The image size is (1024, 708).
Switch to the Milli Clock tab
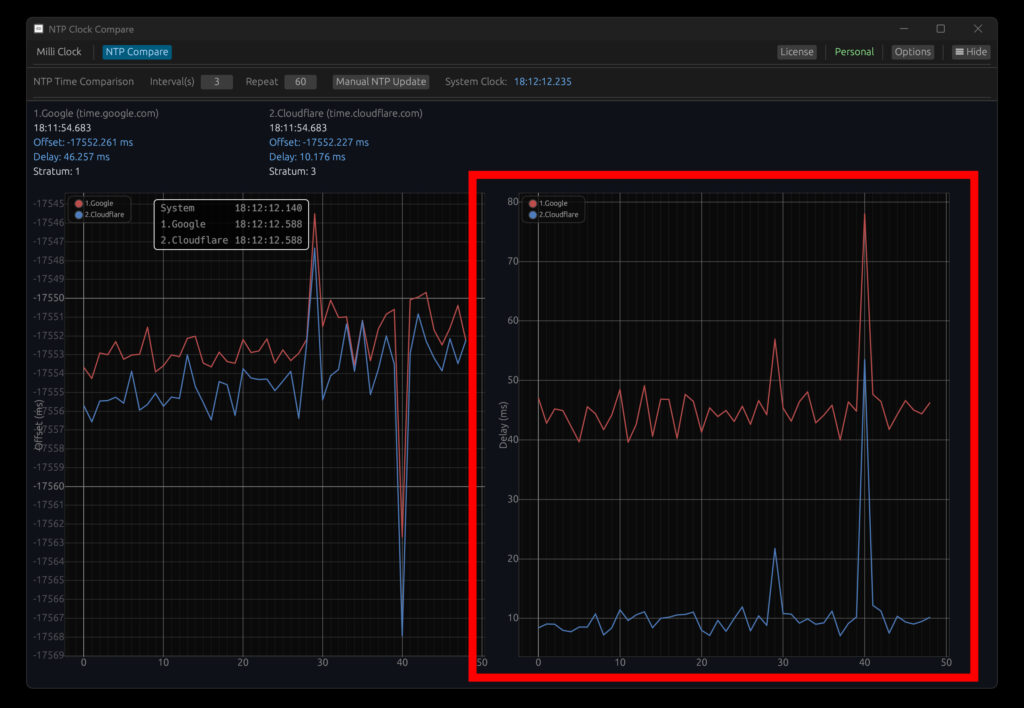59,52
